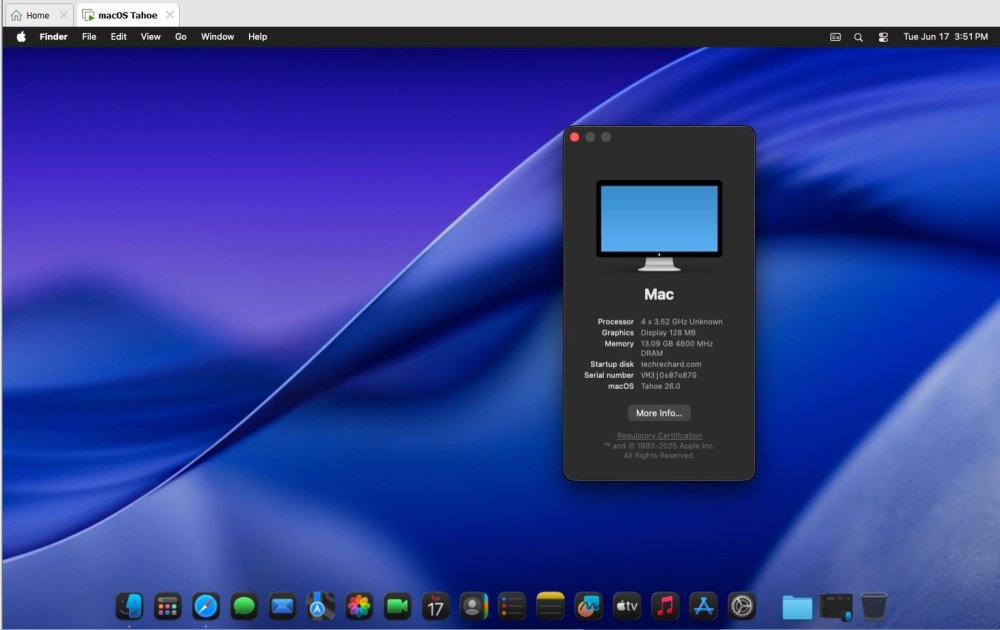The image size is (1000, 630).
Task: Click the serial number VM3j0s07o87G
Action: point(668,375)
